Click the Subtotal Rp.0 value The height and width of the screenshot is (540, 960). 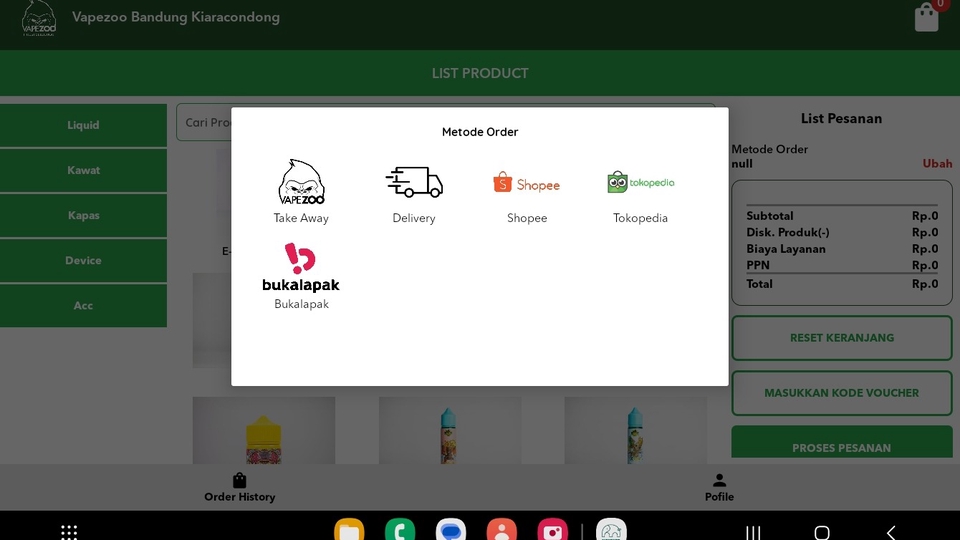pos(924,216)
